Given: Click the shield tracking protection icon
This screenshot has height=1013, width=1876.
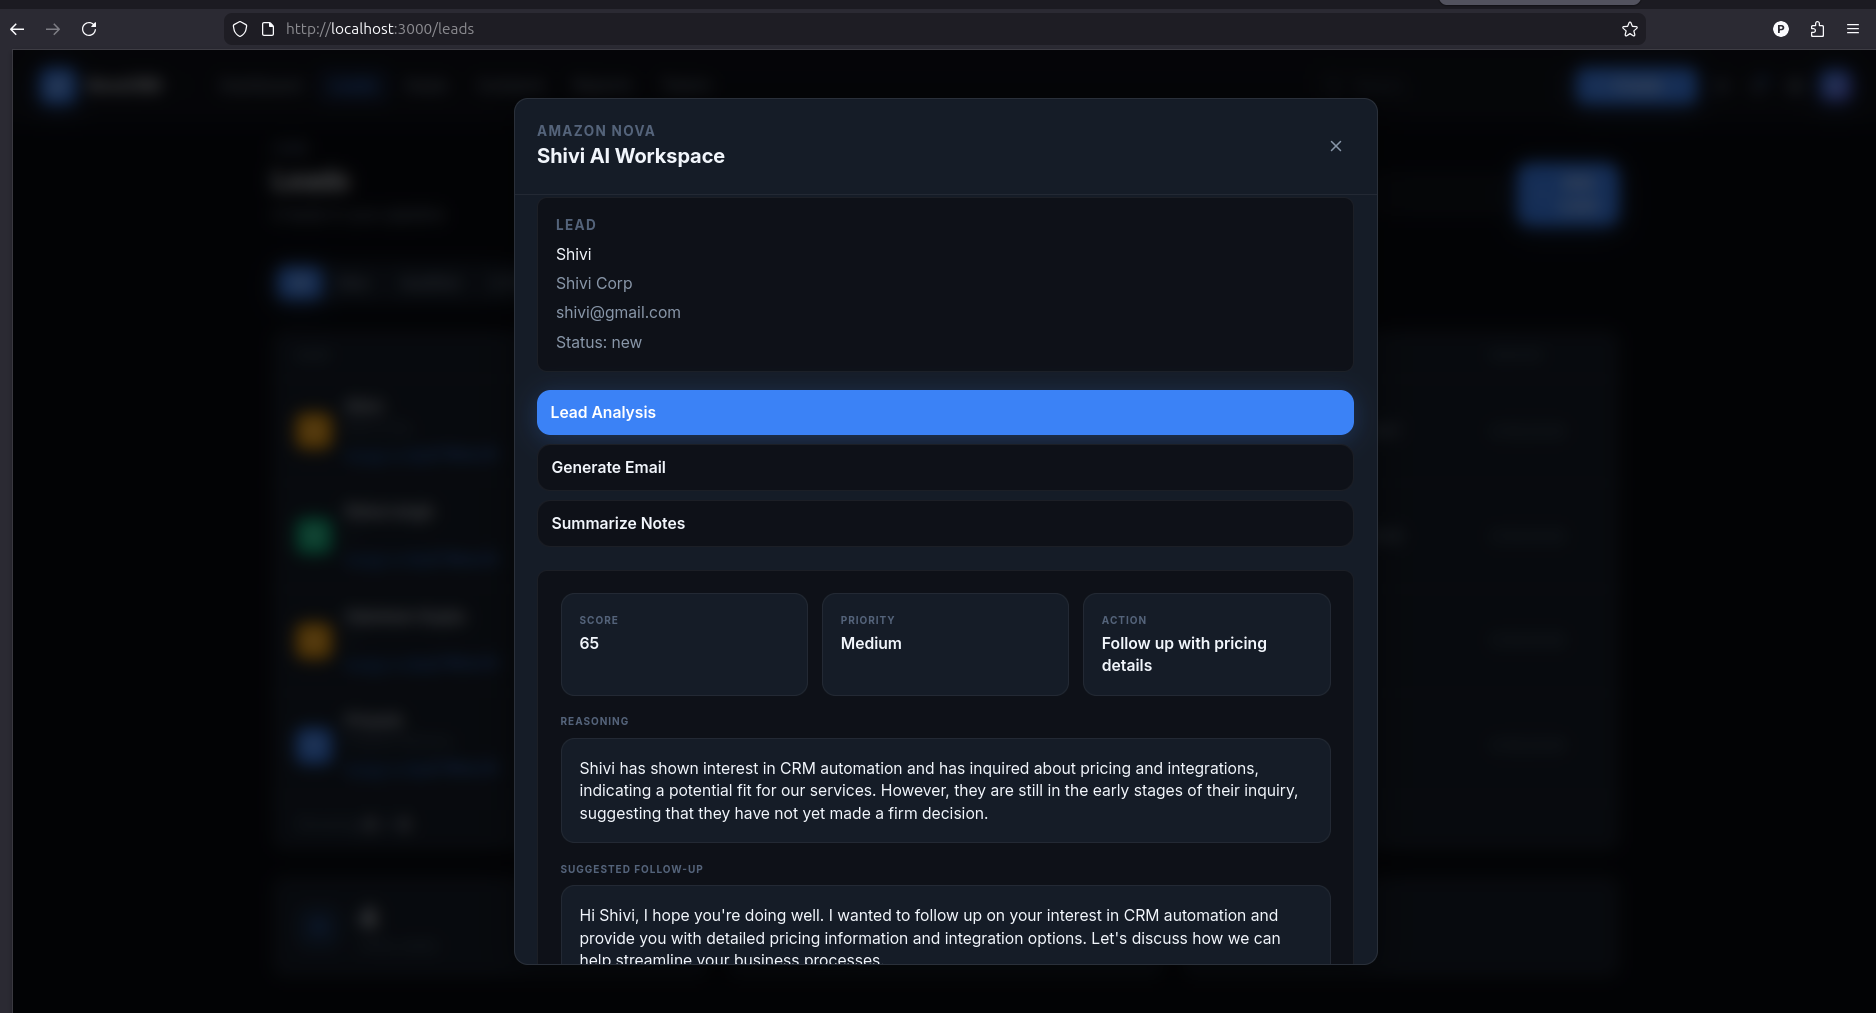Looking at the screenshot, I should (240, 29).
